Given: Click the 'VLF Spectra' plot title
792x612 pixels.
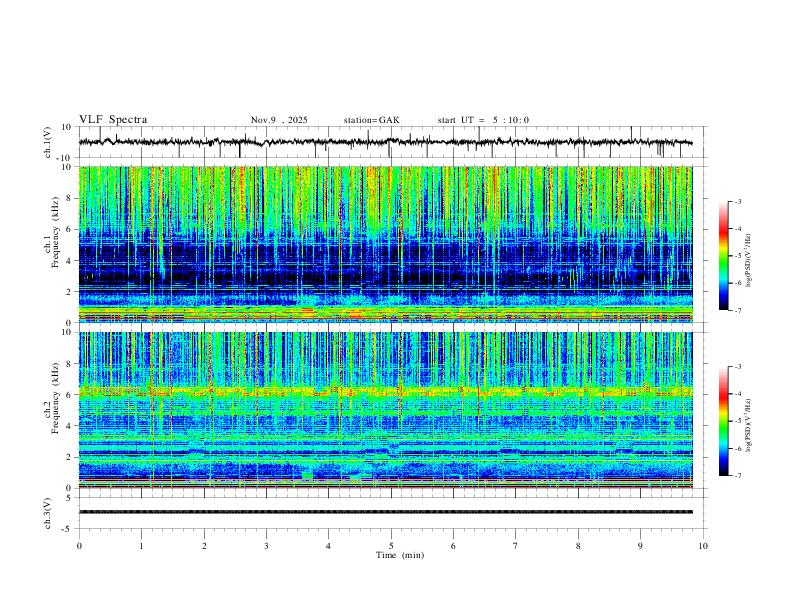Looking at the screenshot, I should (x=113, y=119).
